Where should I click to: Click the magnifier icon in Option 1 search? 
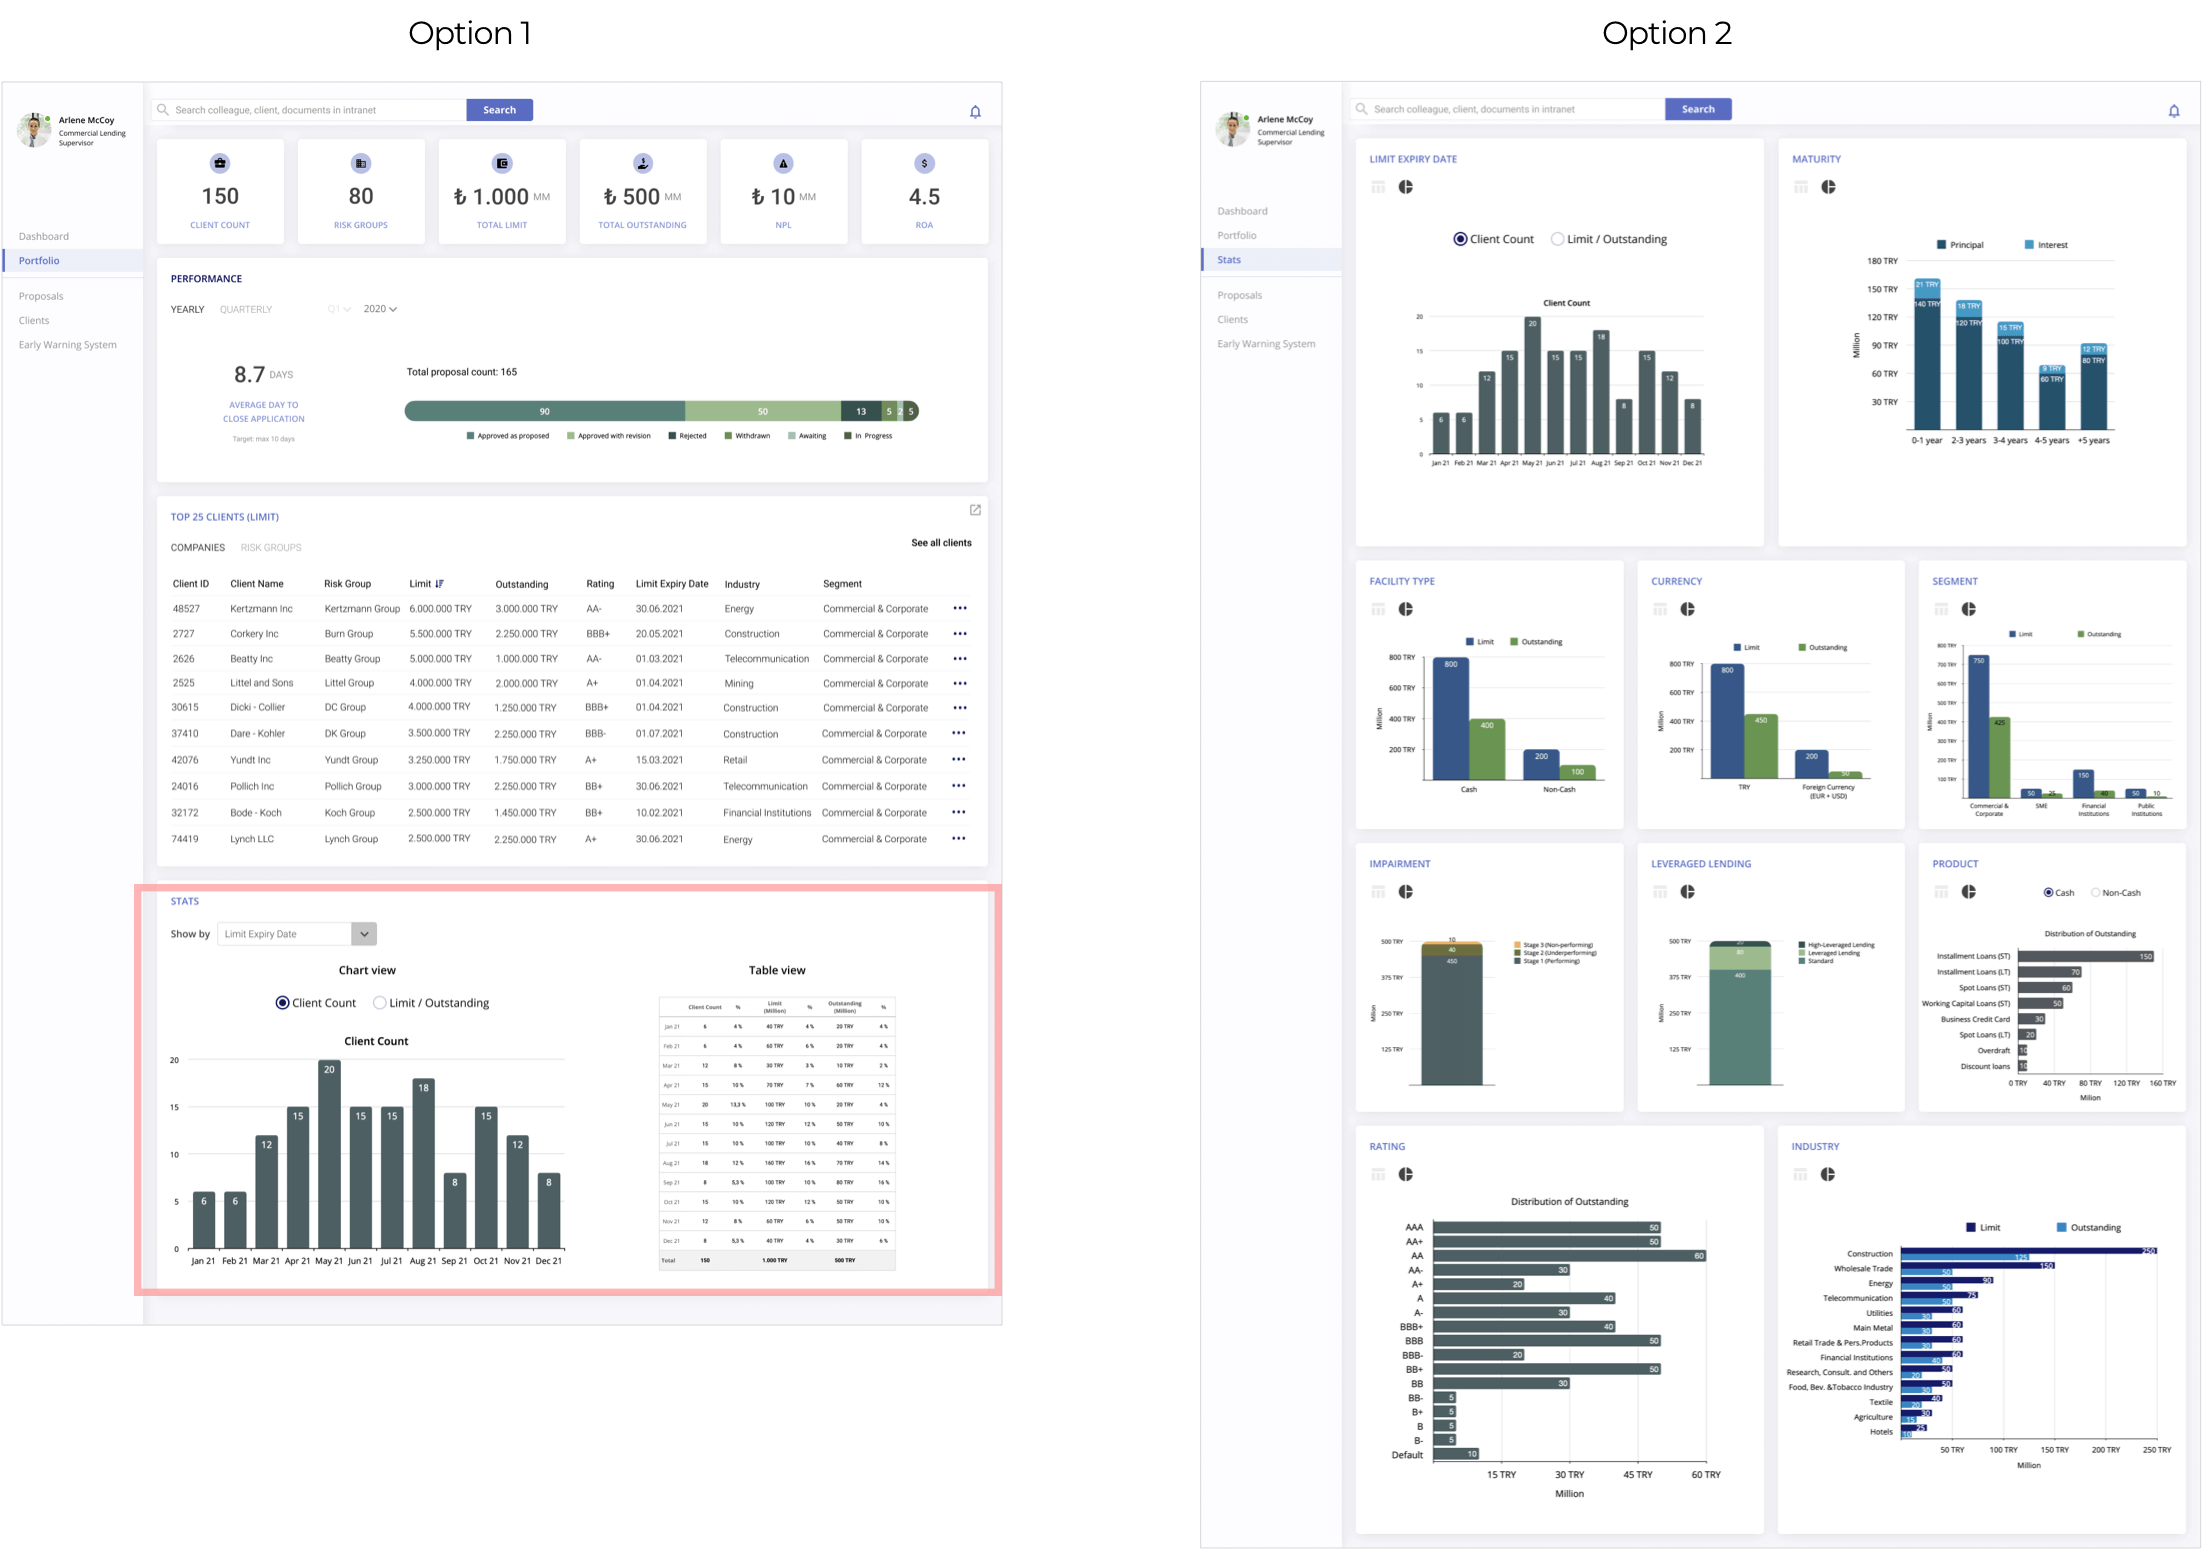[163, 110]
